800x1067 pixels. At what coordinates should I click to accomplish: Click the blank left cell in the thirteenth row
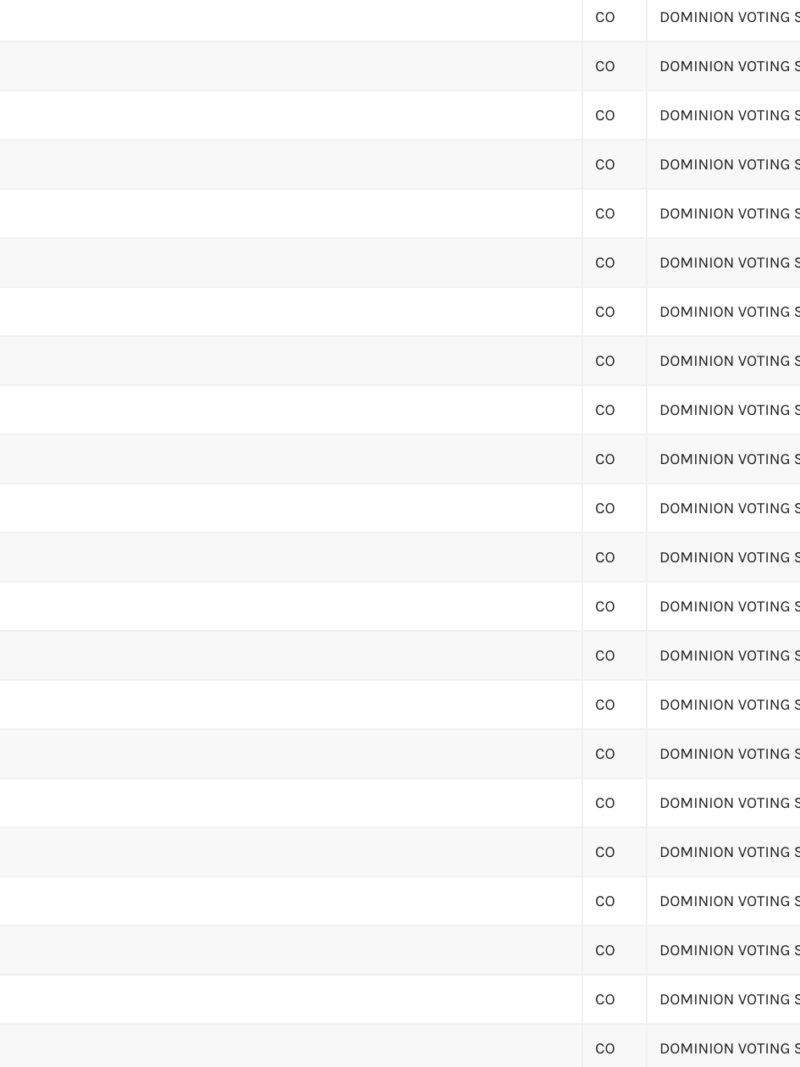click(x=290, y=606)
